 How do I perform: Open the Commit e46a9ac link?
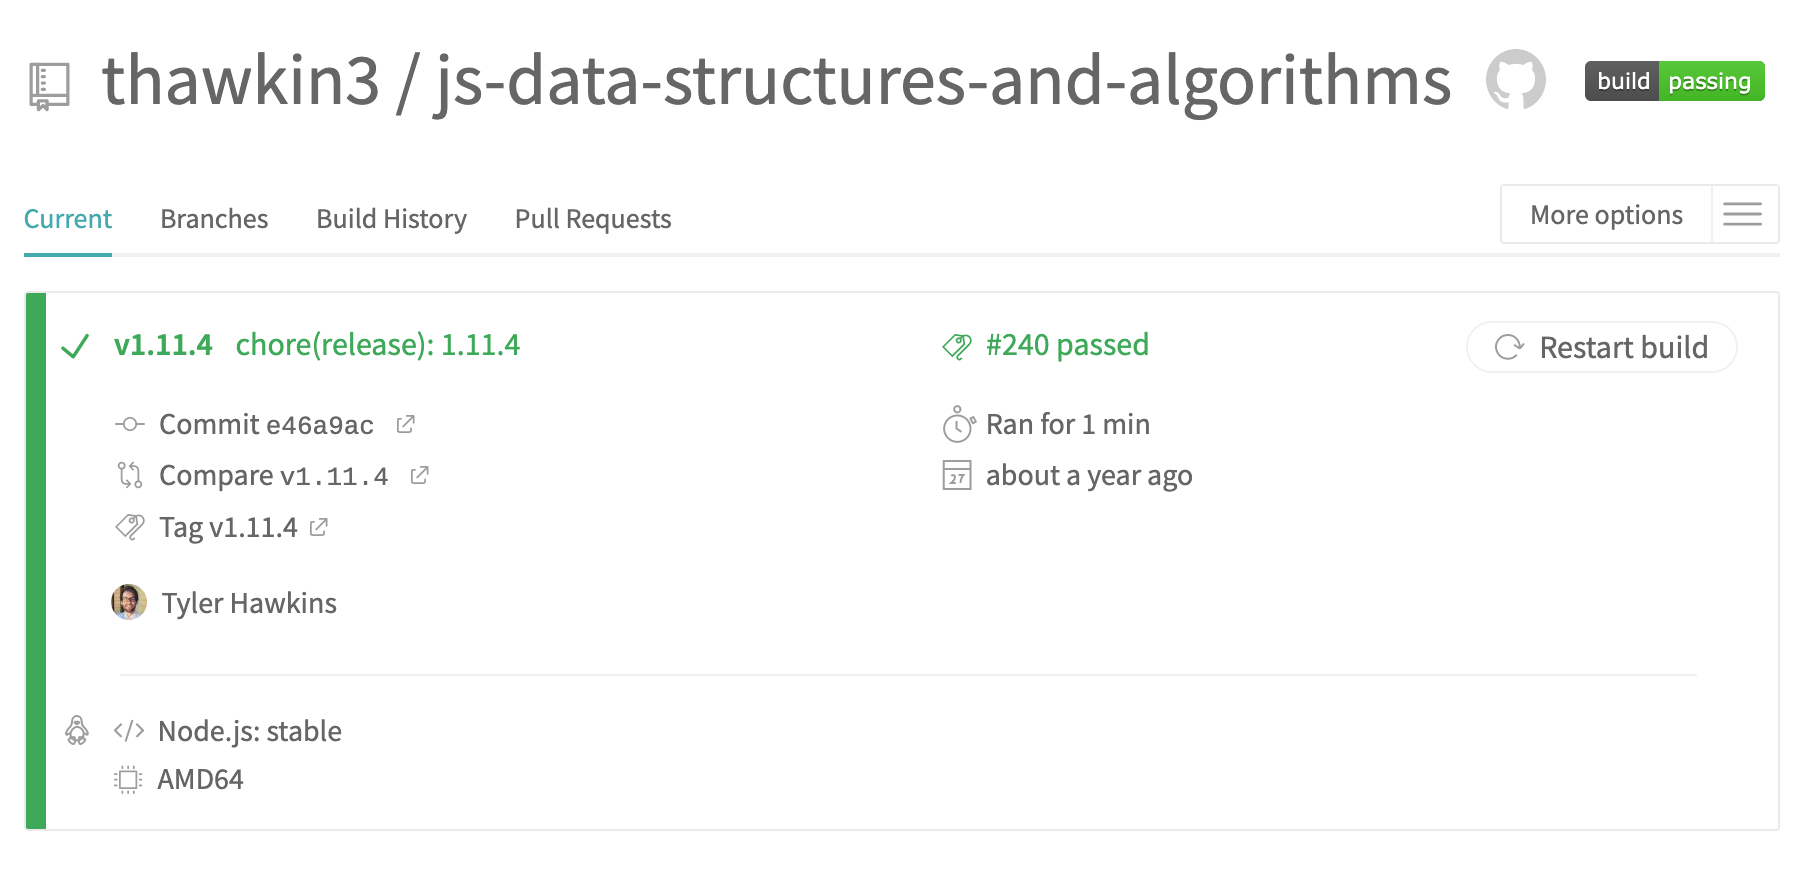pos(266,425)
